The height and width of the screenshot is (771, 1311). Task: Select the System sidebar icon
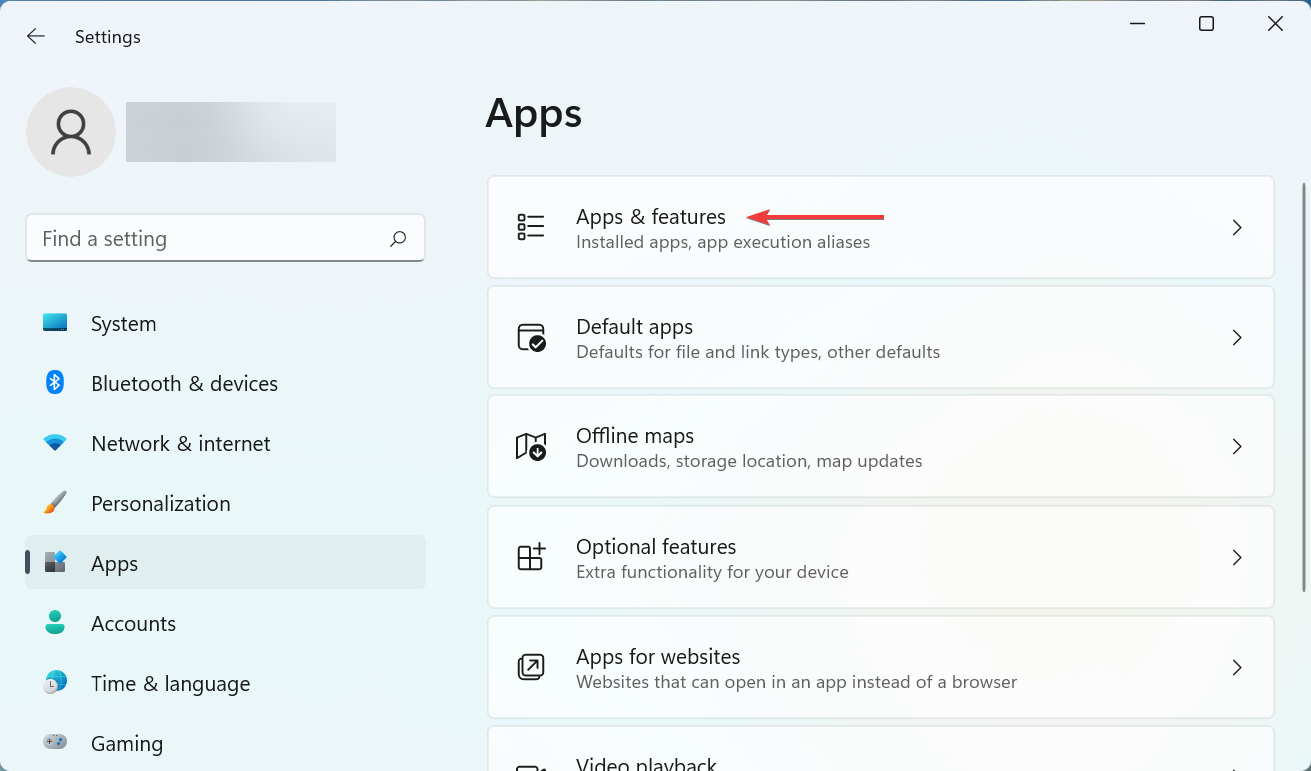(x=54, y=322)
